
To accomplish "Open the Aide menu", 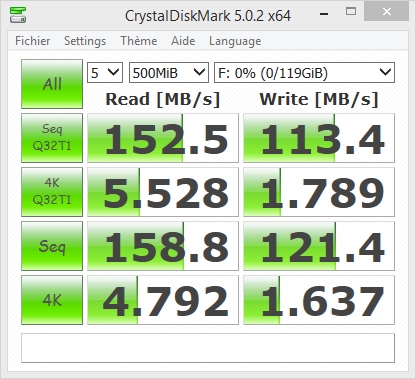I will [x=183, y=41].
